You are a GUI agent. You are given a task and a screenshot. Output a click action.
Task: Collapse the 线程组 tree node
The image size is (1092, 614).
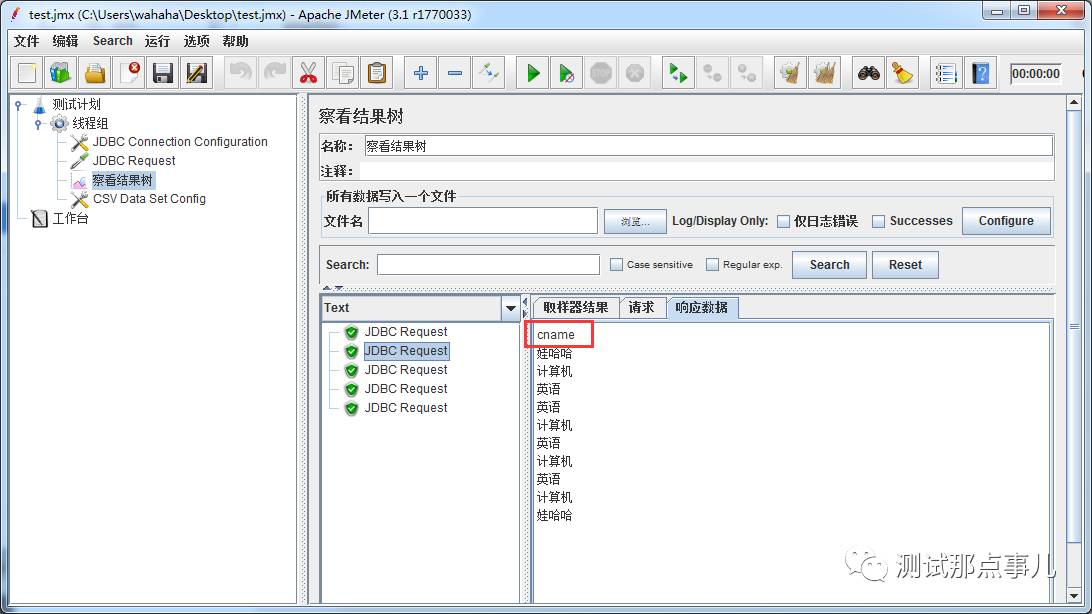tap(38, 124)
